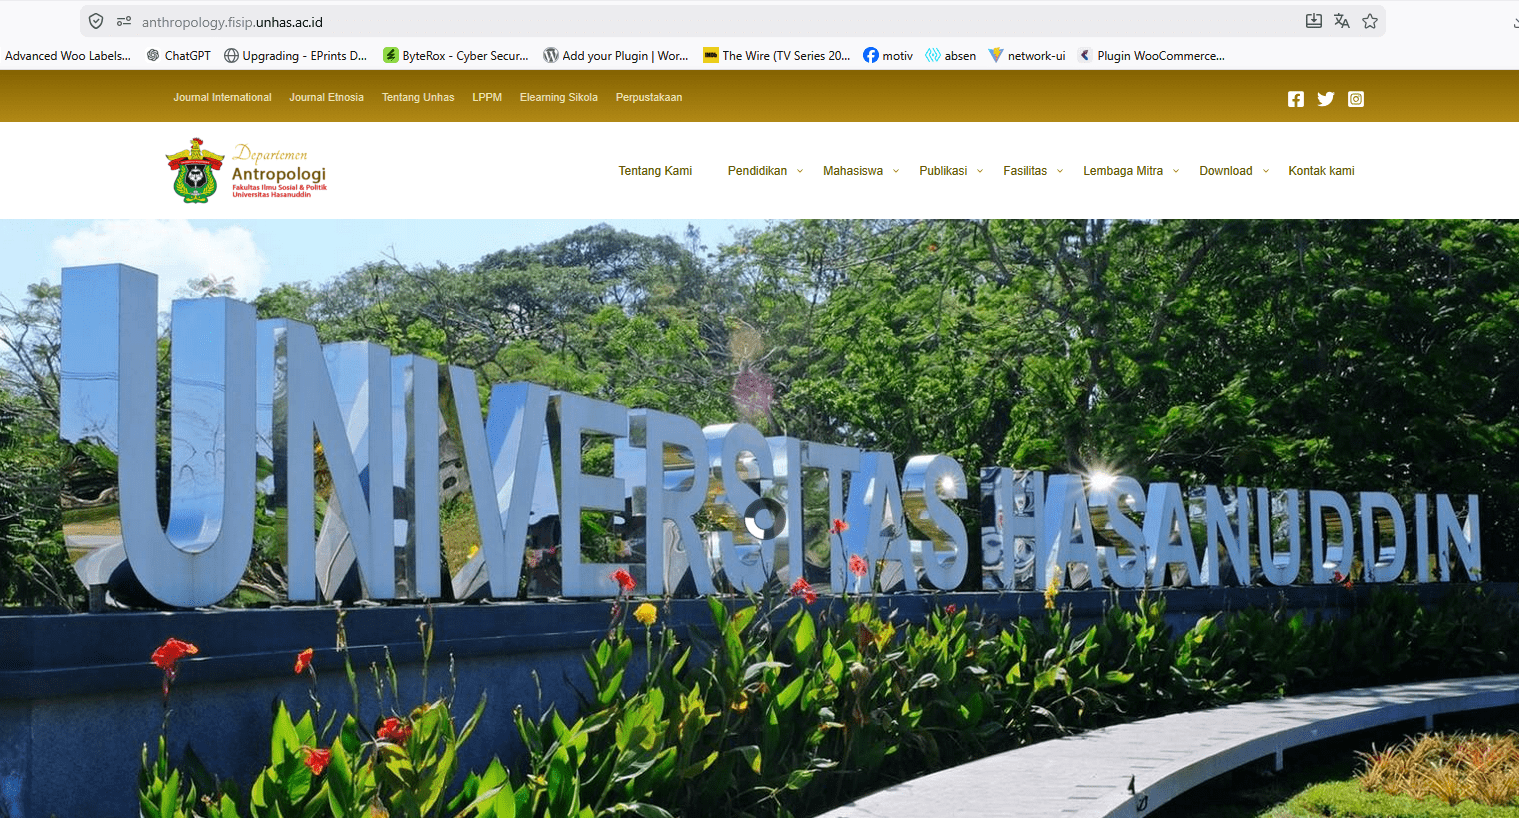Expand the Mahasiswa dropdown menu

click(x=860, y=171)
